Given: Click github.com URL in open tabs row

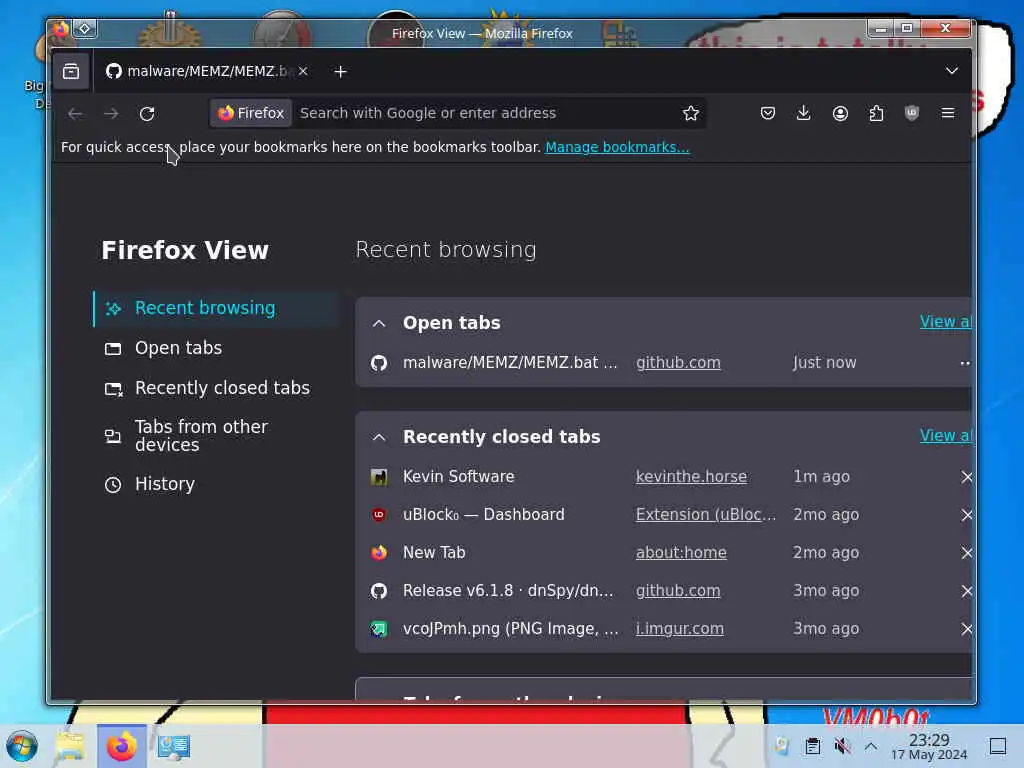Looking at the screenshot, I should (678, 362).
